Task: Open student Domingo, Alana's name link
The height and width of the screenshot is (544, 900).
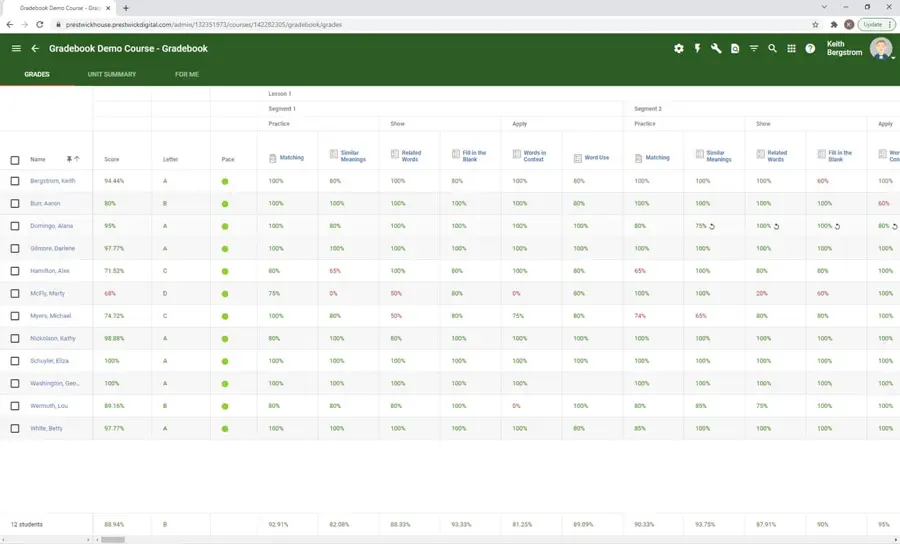Action: point(52,226)
